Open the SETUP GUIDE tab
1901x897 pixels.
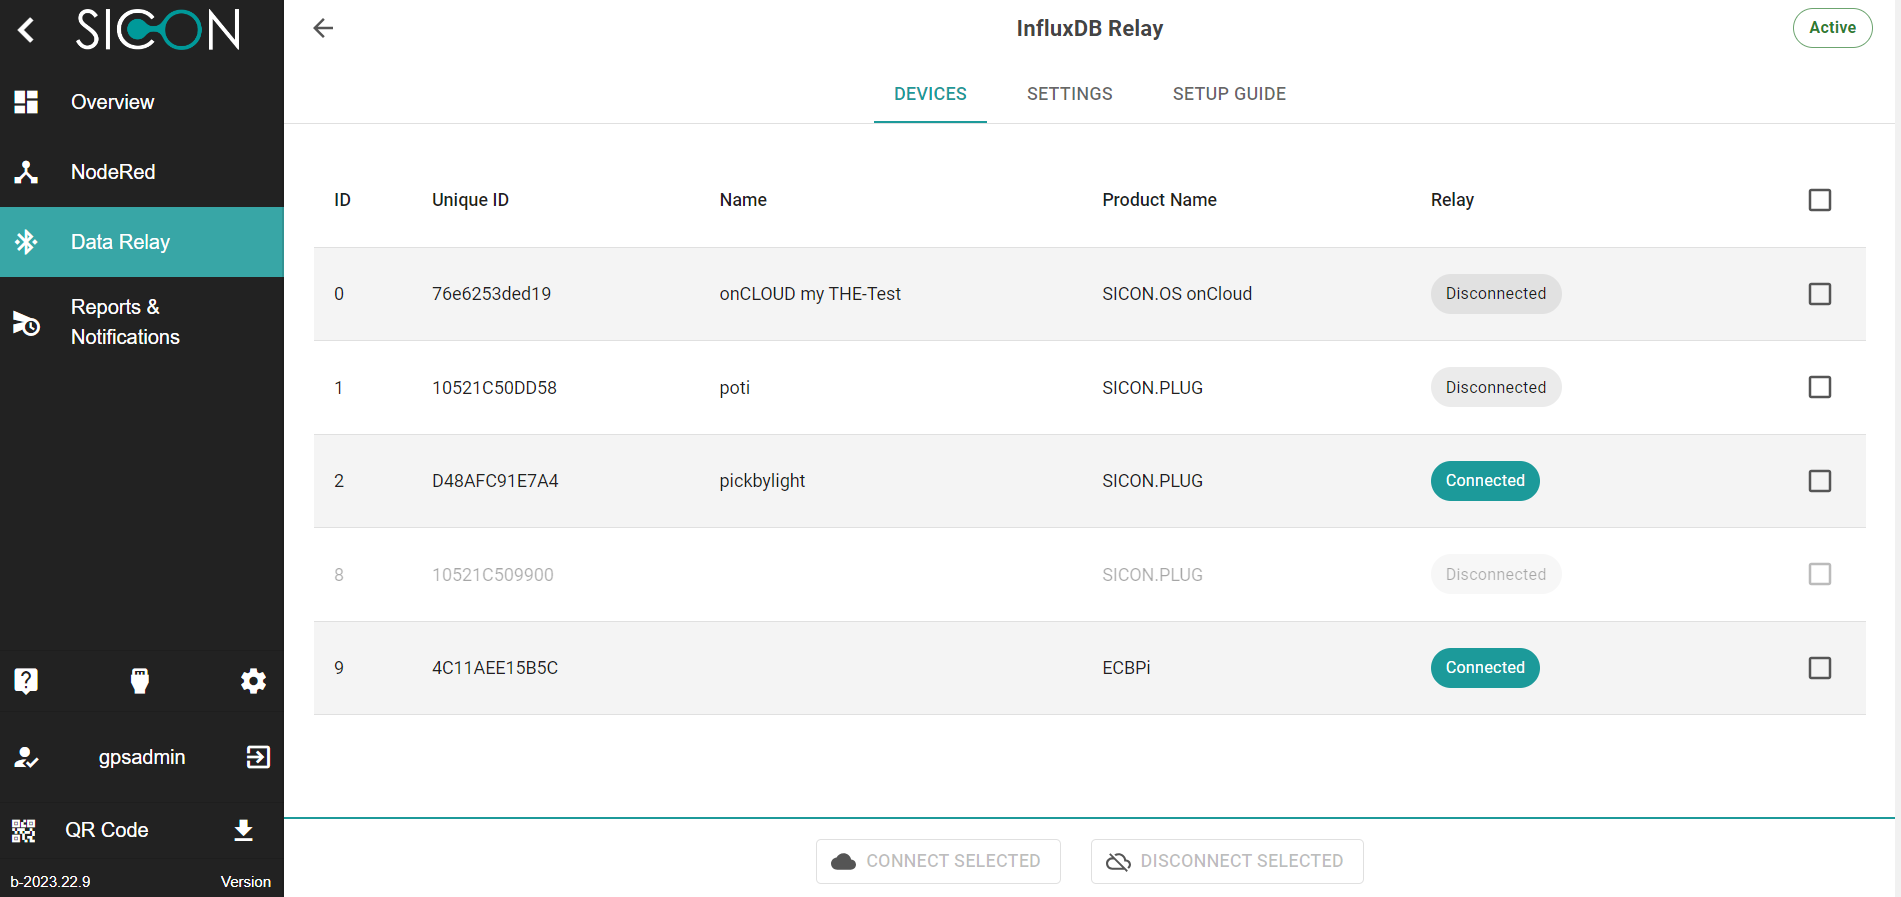point(1229,94)
